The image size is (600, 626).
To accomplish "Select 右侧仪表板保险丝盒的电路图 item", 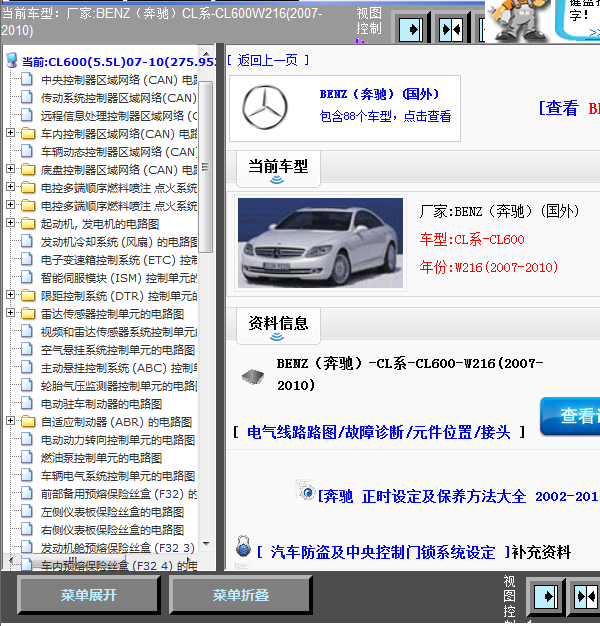I will pos(112,530).
